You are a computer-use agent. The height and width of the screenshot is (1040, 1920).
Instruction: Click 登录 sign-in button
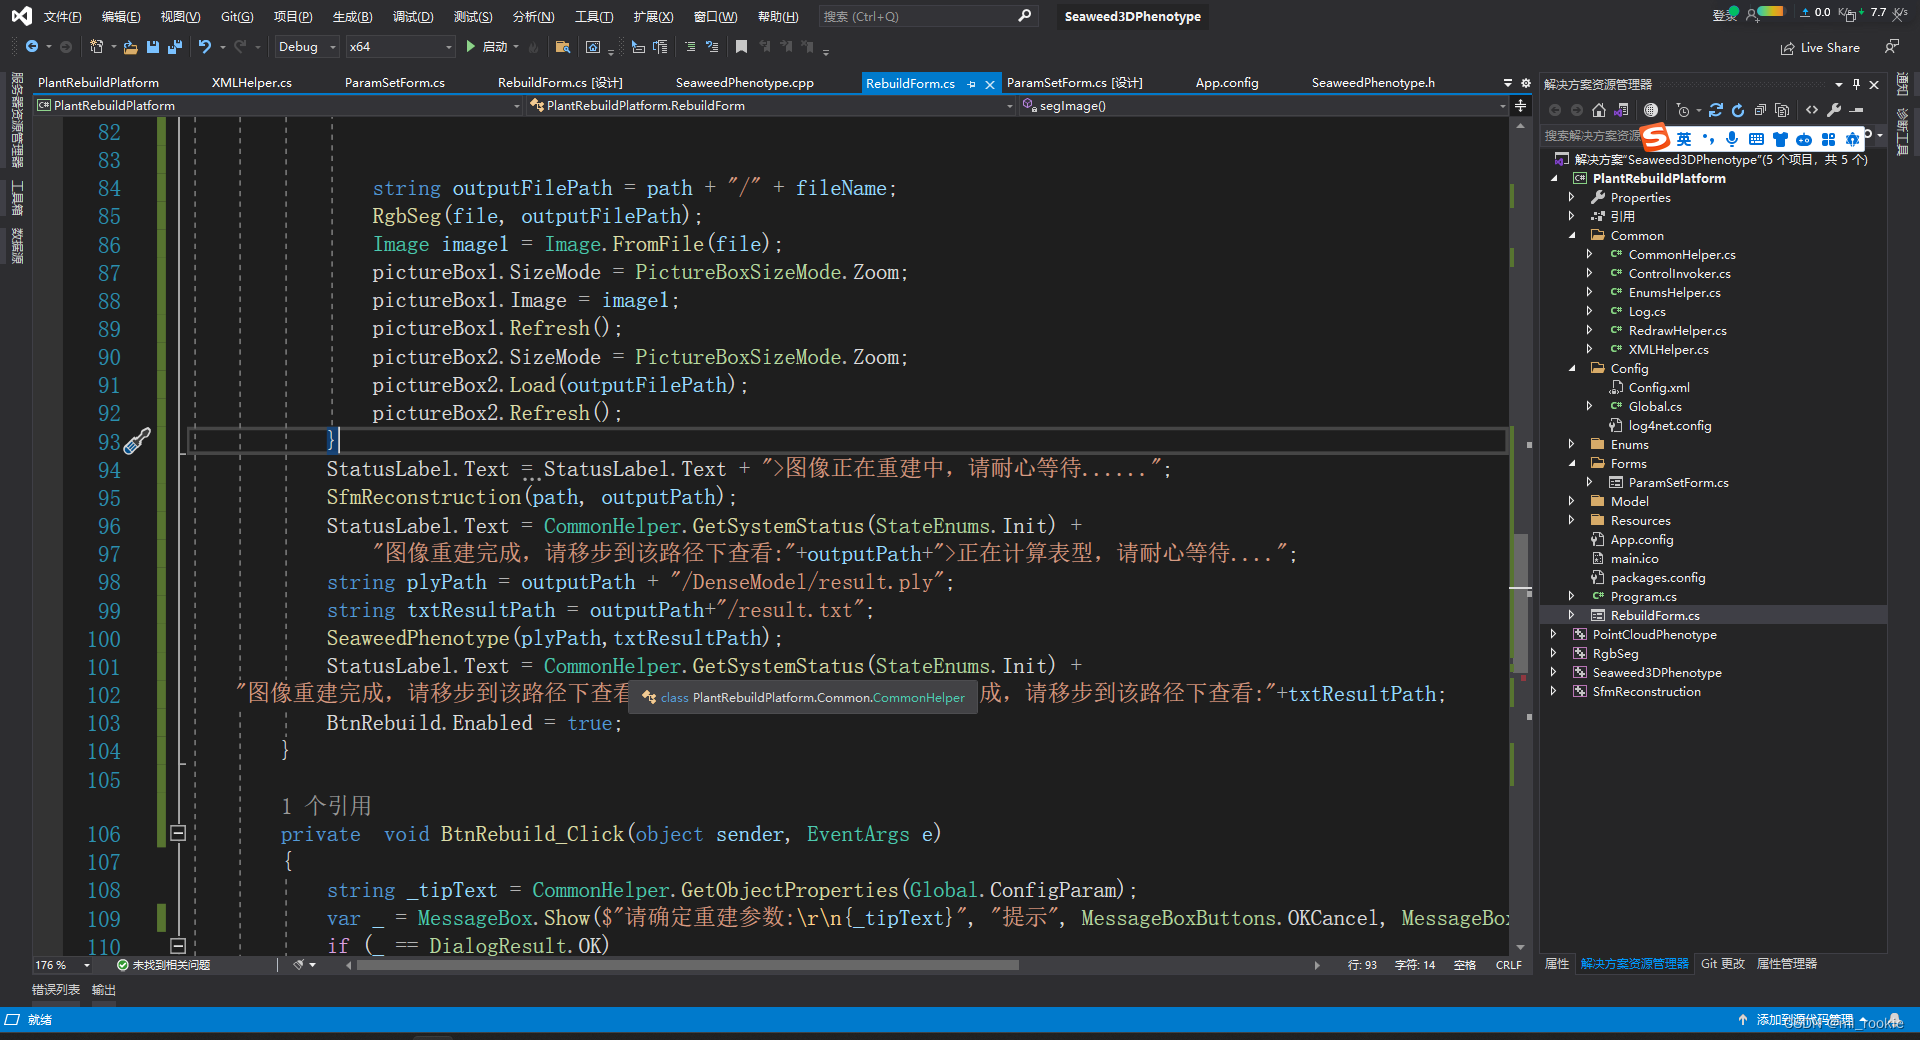(x=1725, y=14)
